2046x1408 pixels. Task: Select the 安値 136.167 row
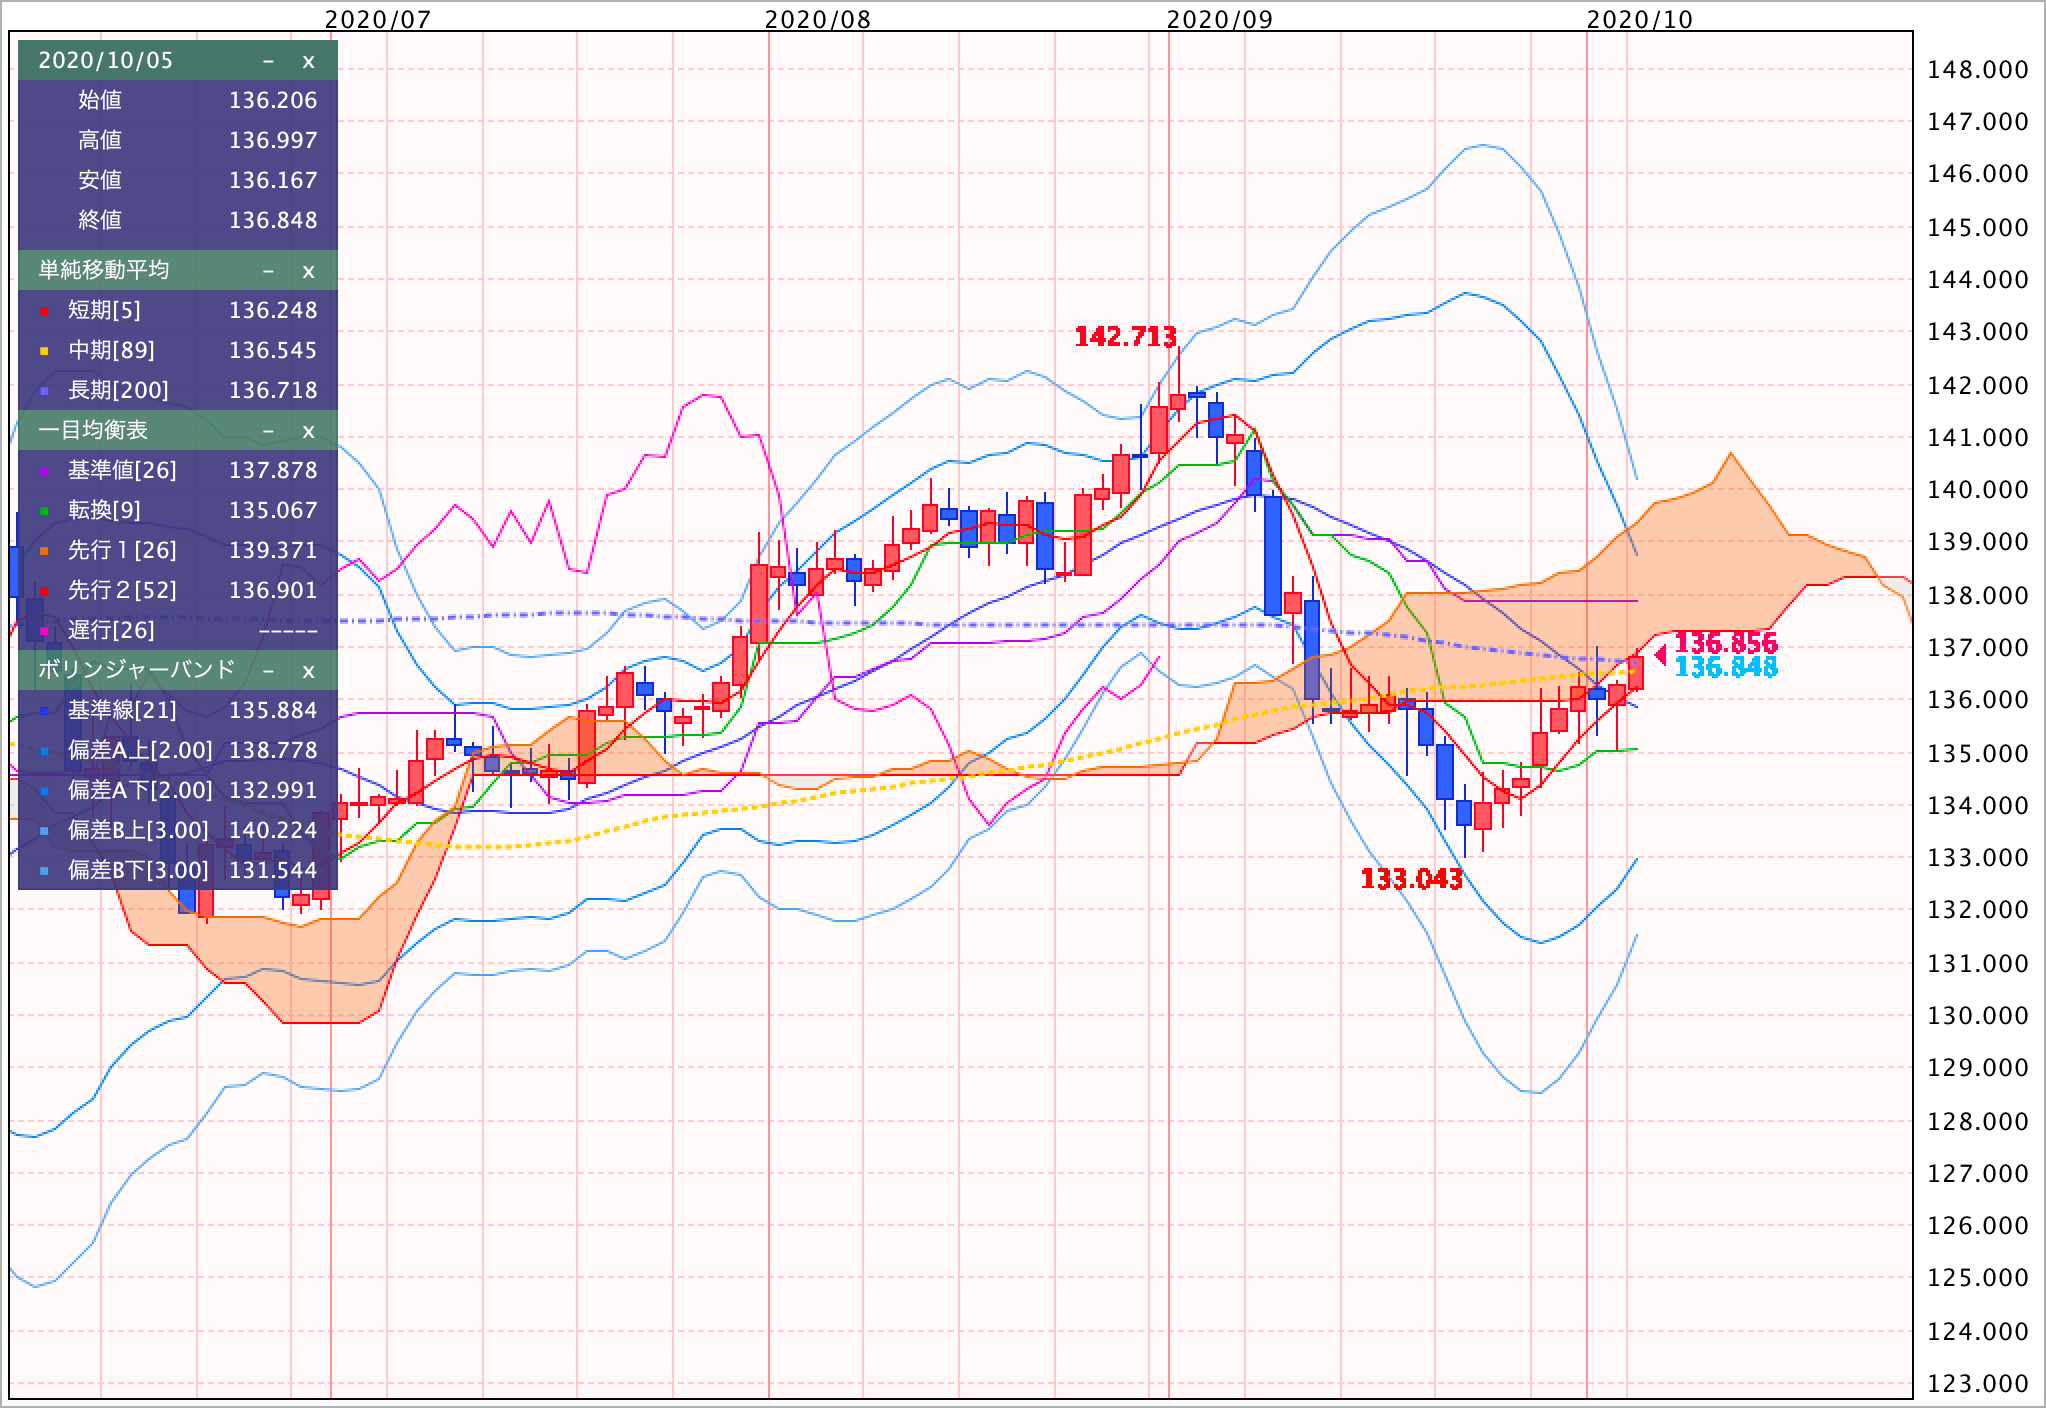[x=178, y=180]
